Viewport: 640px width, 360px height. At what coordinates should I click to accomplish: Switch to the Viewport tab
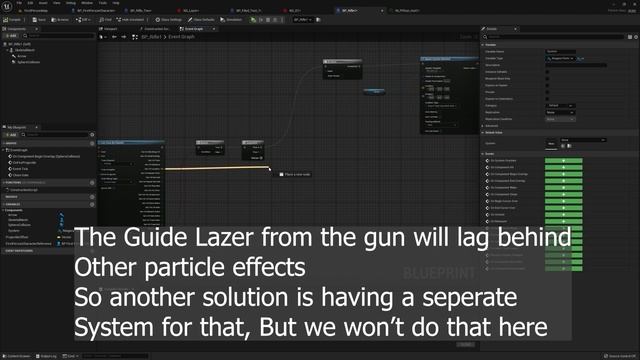109,29
